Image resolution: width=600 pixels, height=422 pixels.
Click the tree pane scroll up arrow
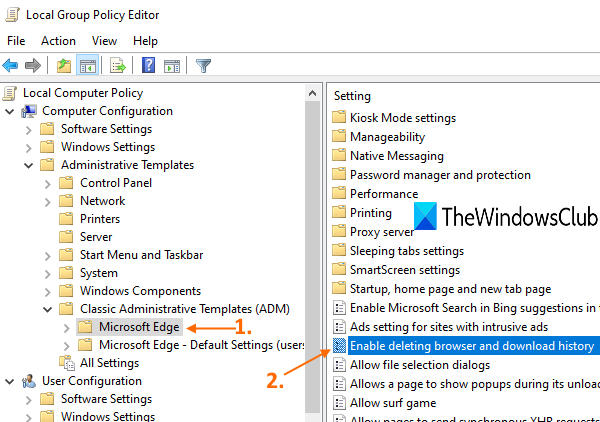[312, 93]
